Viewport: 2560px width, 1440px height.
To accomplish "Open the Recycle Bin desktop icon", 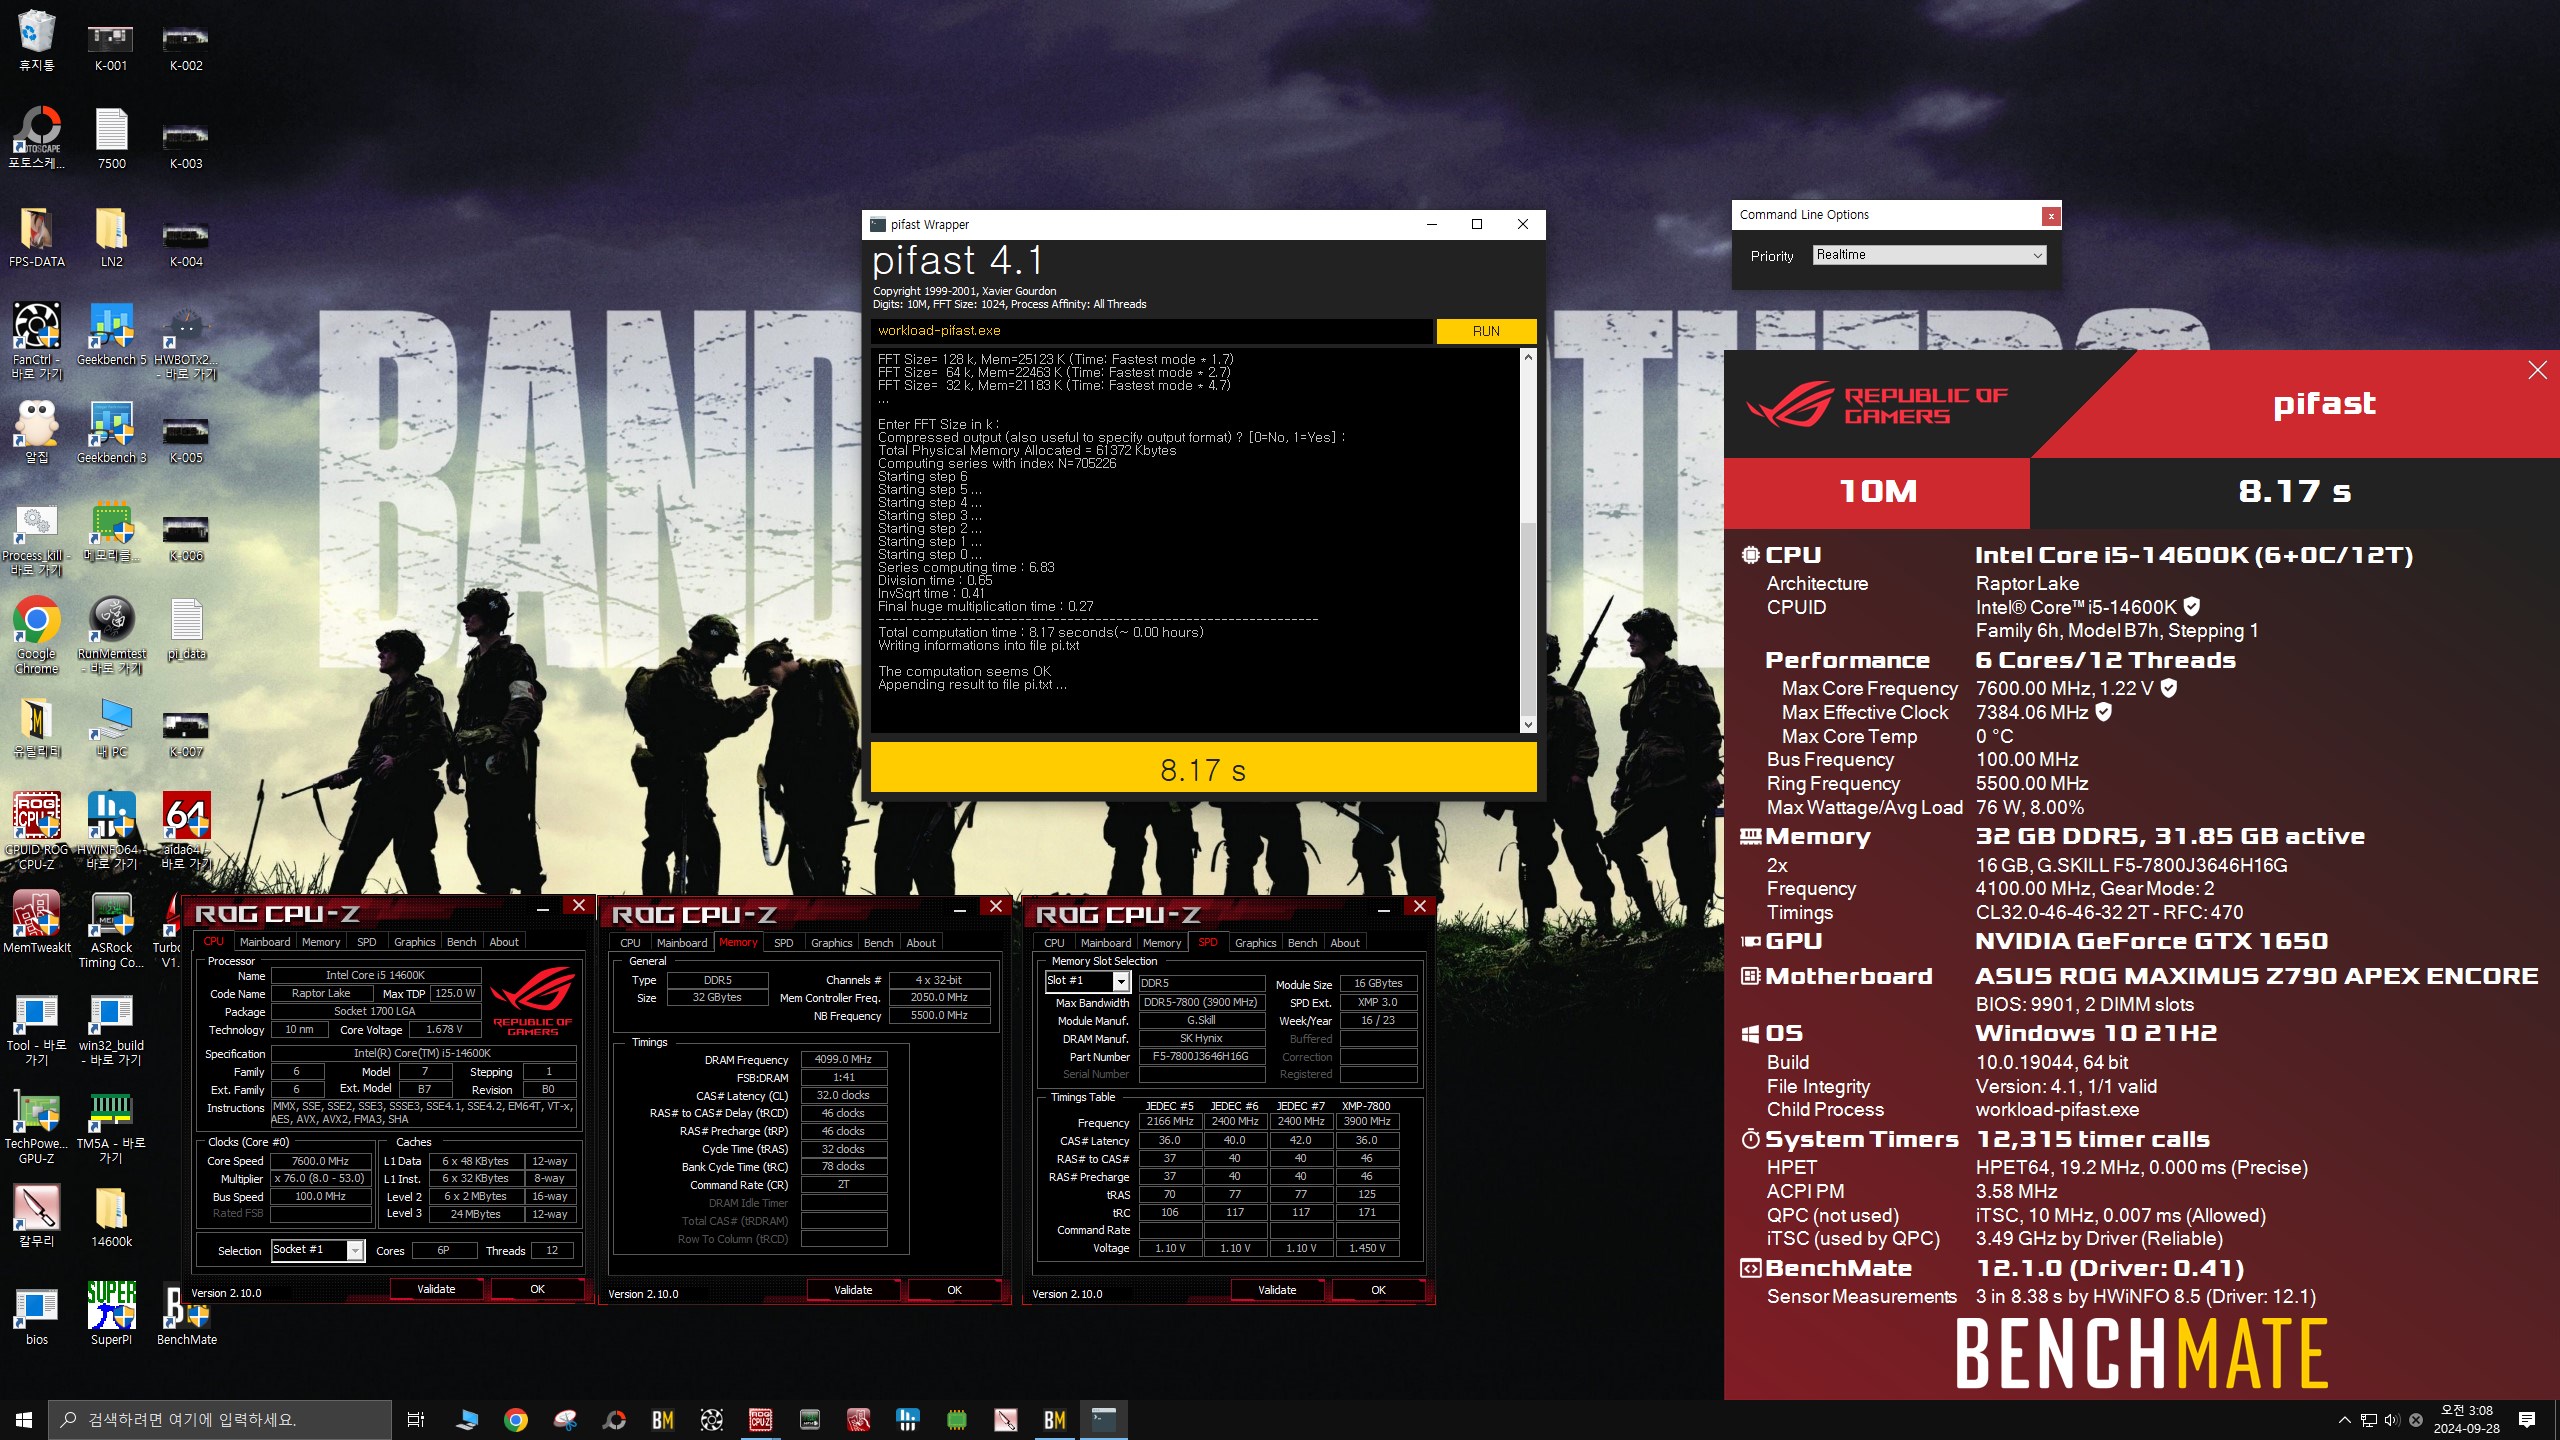I will pyautogui.click(x=37, y=40).
